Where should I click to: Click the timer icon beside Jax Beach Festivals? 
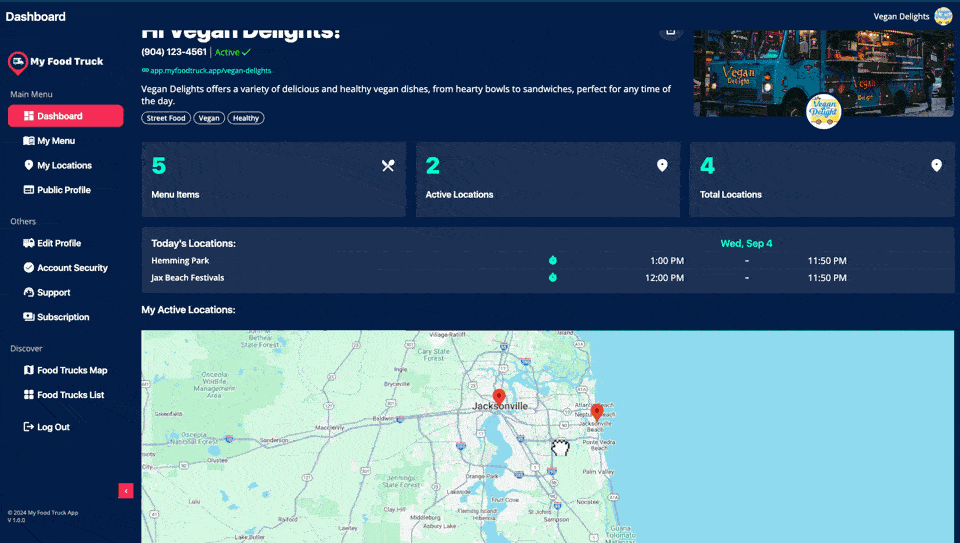pos(553,278)
